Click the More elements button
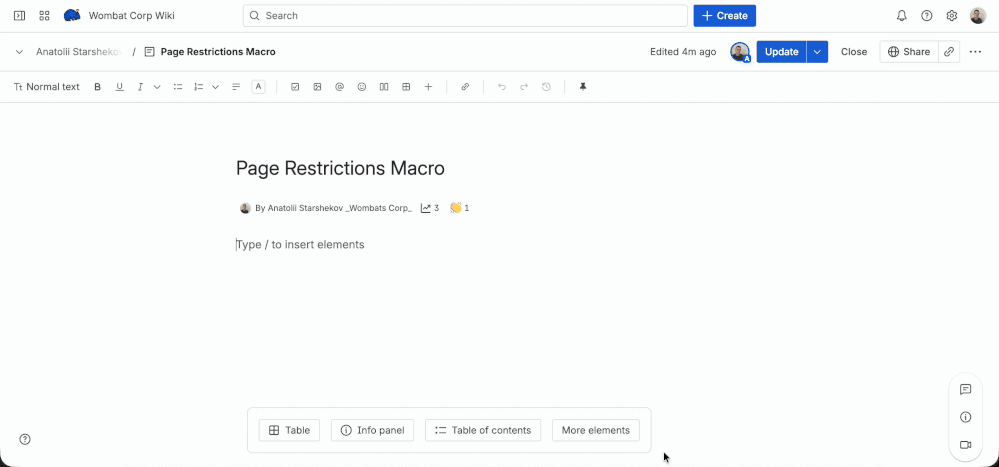This screenshot has width=999, height=467. tap(596, 430)
